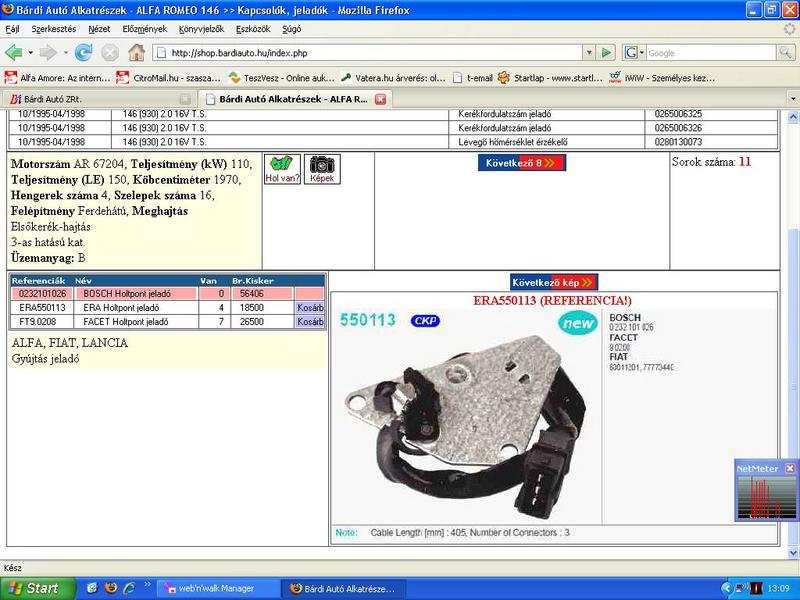Screen dimensions: 800x600
Task: Open the 'Képek' camera pictures icon
Action: click(321, 168)
